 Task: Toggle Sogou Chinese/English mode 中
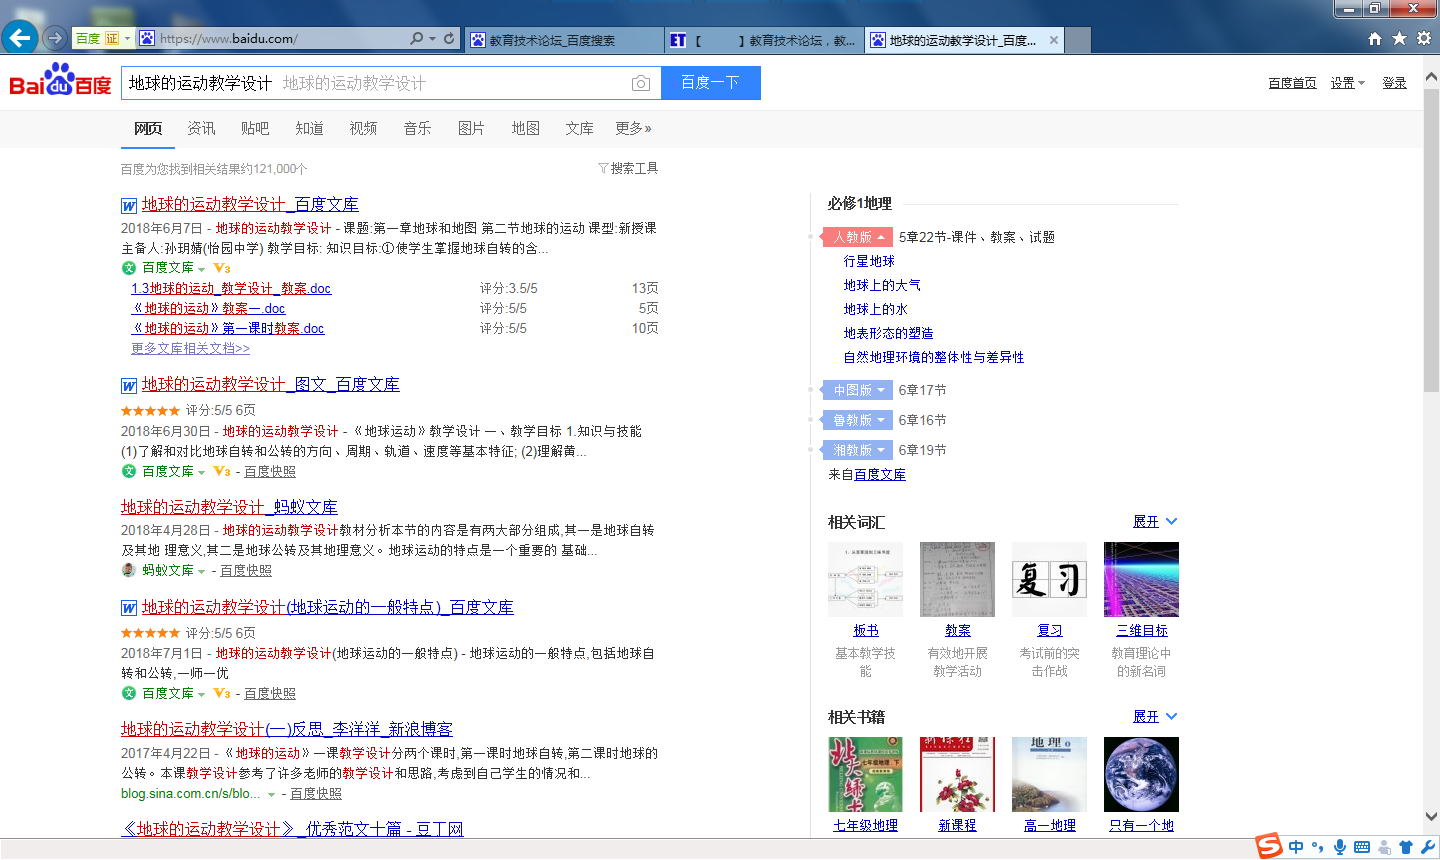[1296, 847]
